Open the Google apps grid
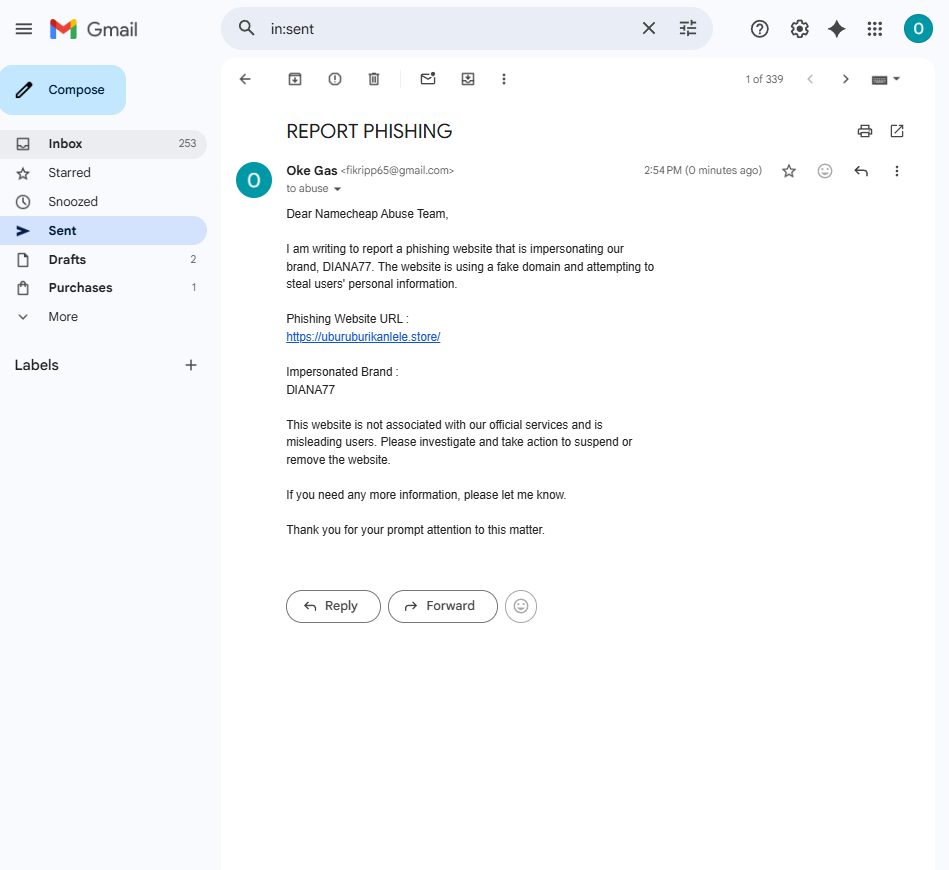The height and width of the screenshot is (870, 949). point(875,29)
